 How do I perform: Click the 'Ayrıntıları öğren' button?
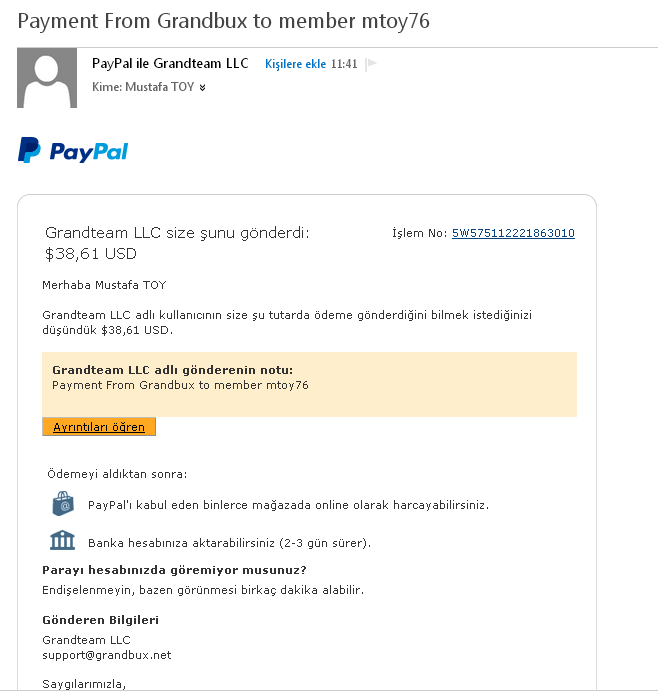point(99,427)
